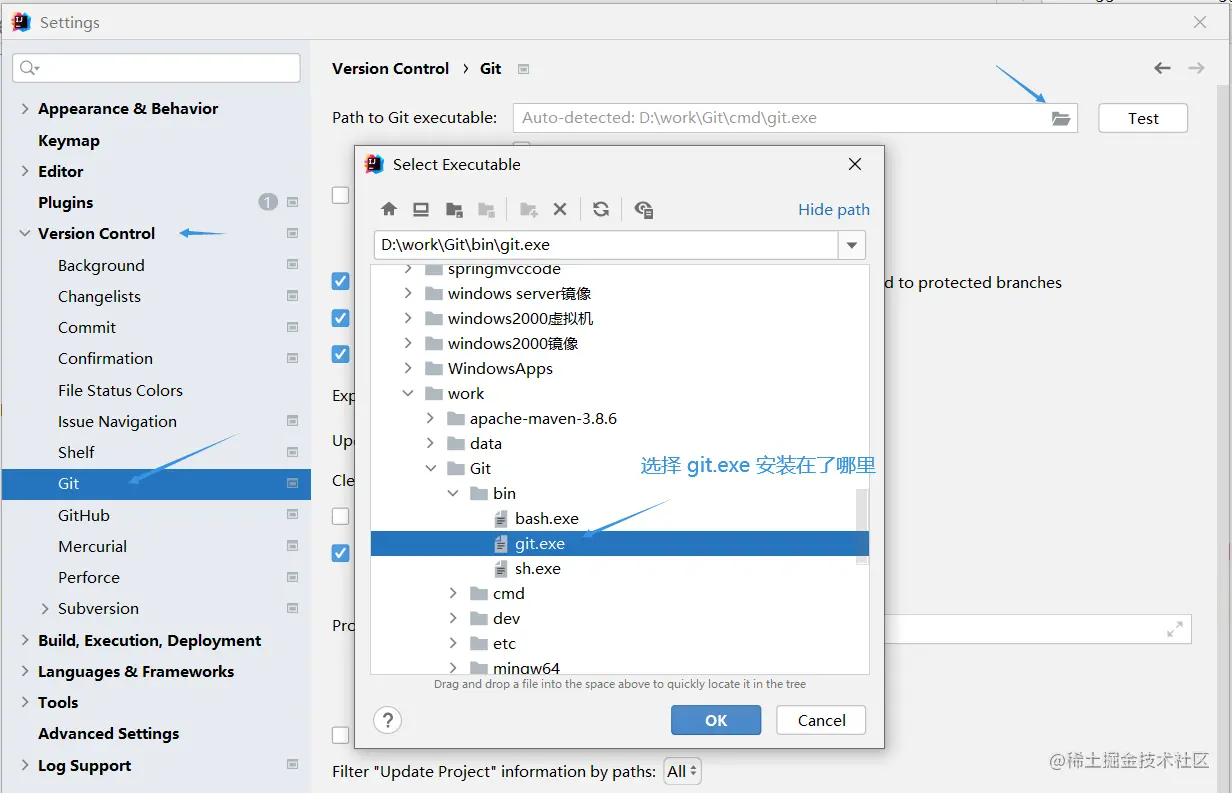Click Version Control breadcrumb in header

[x=390, y=68]
